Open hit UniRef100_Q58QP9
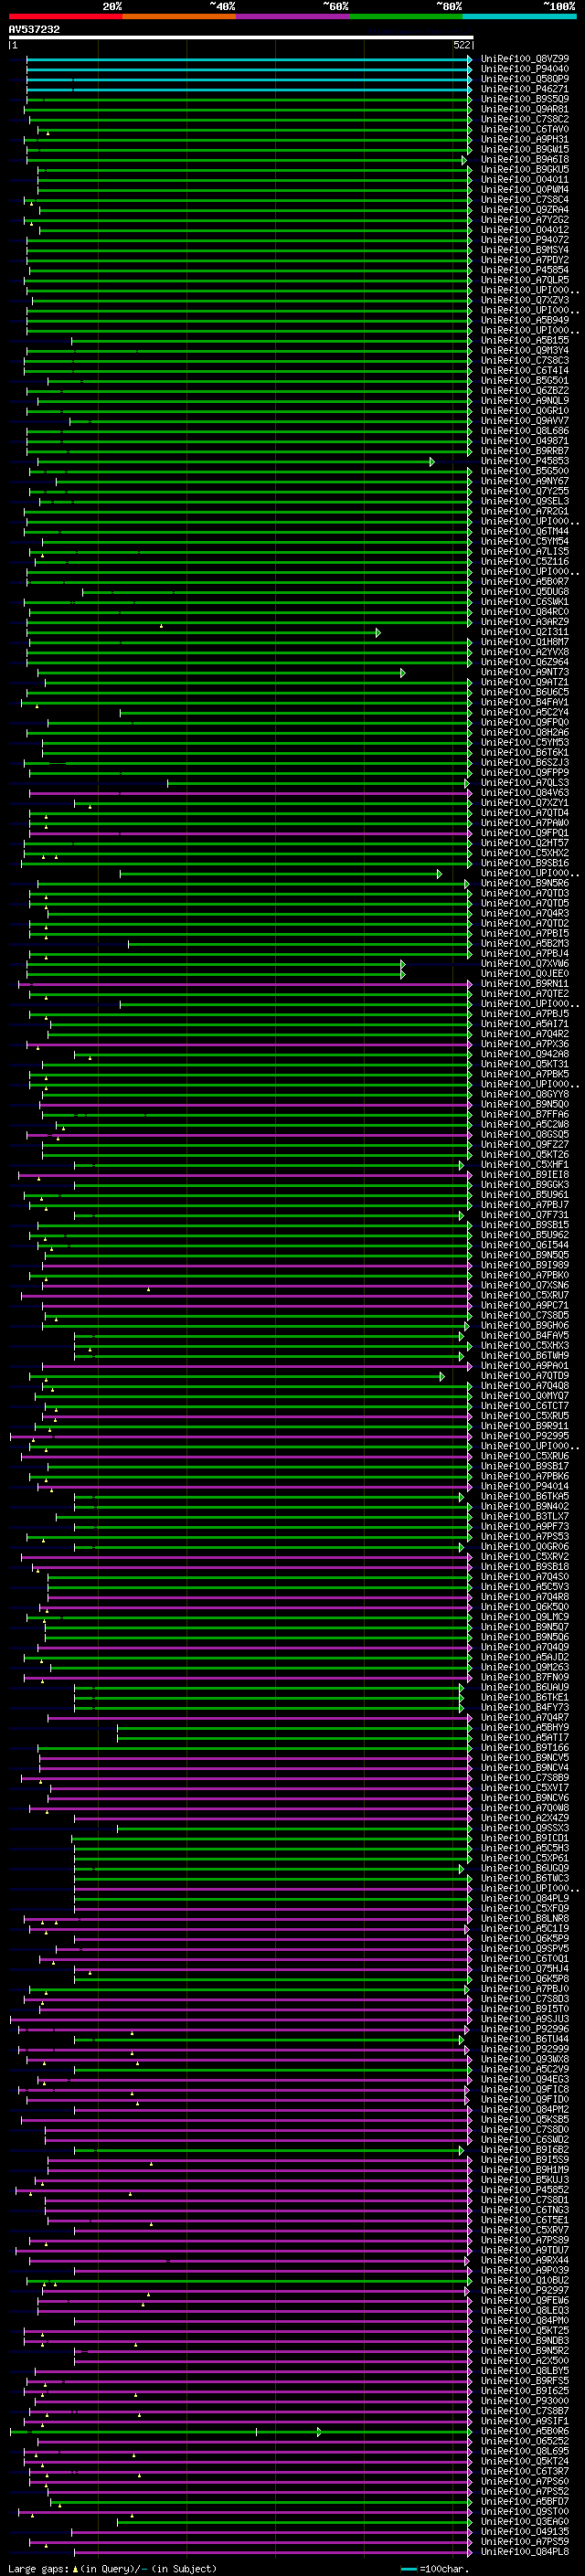The image size is (585, 2576). pyautogui.click(x=524, y=79)
